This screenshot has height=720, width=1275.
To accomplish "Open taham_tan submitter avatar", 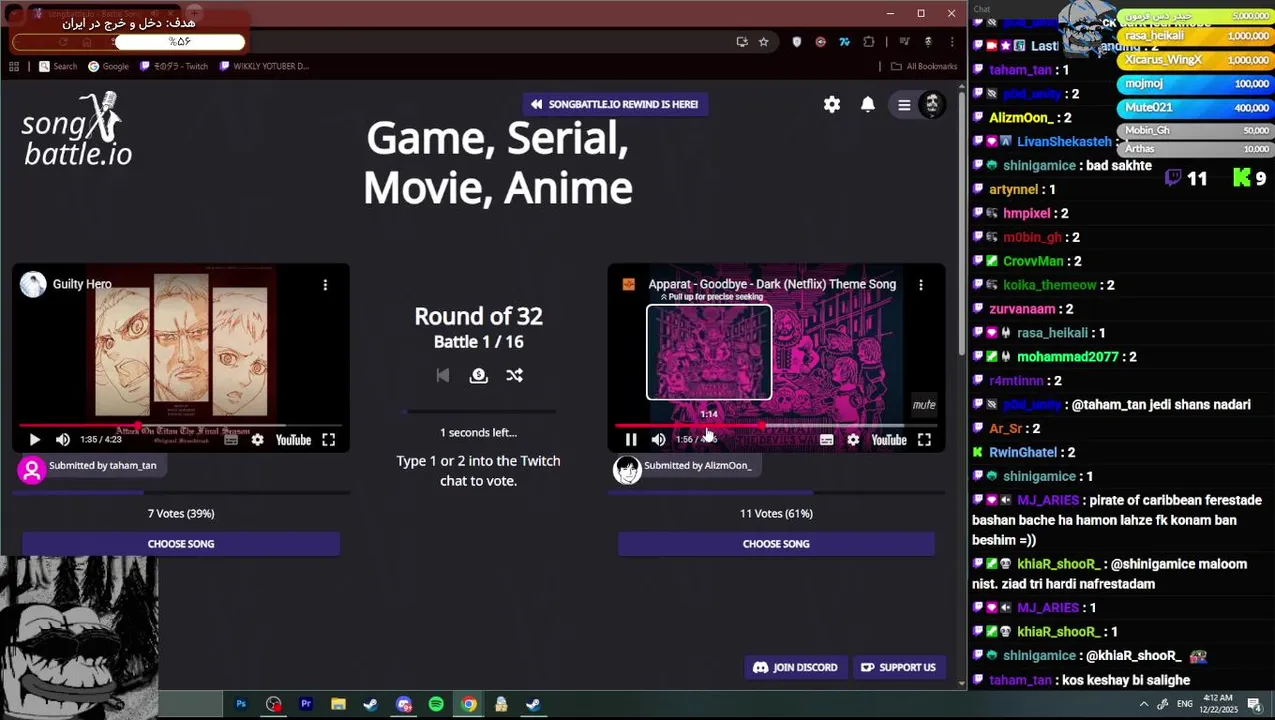I will pos(32,470).
